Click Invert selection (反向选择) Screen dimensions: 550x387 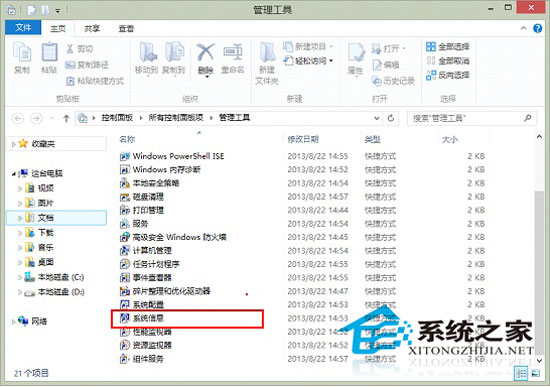tap(448, 75)
